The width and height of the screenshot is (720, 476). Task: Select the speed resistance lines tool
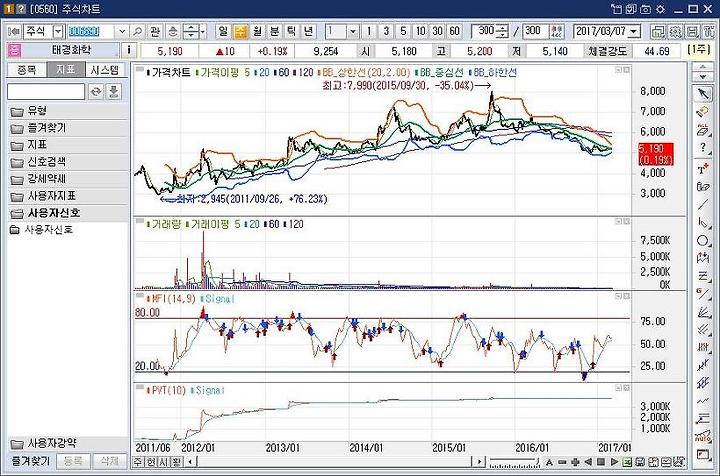703,330
